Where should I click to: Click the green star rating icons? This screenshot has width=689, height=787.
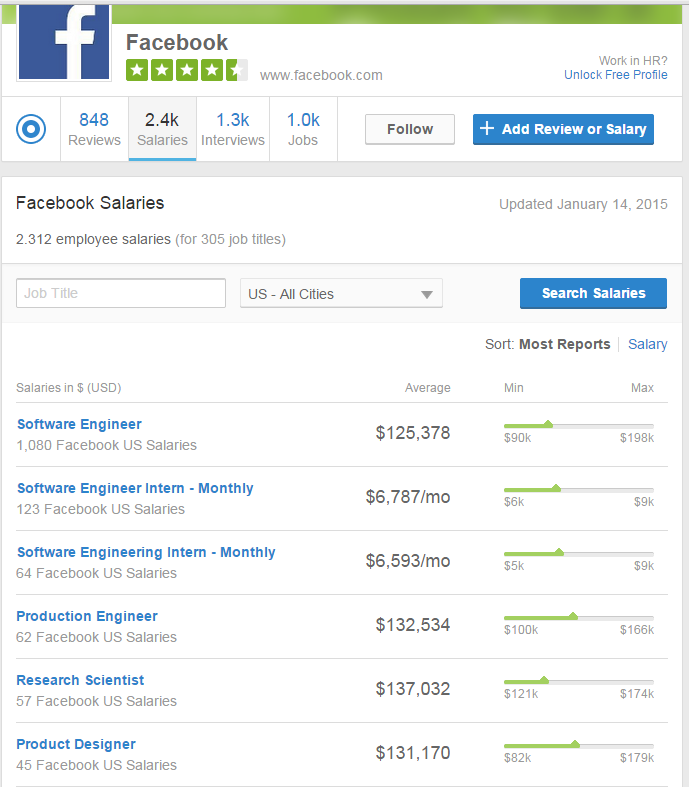click(x=186, y=70)
